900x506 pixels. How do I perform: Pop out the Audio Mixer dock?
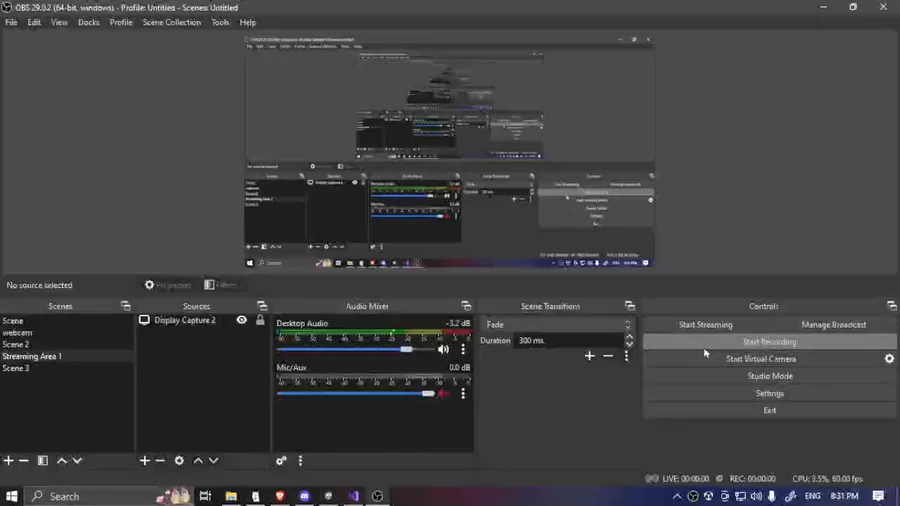tap(466, 306)
